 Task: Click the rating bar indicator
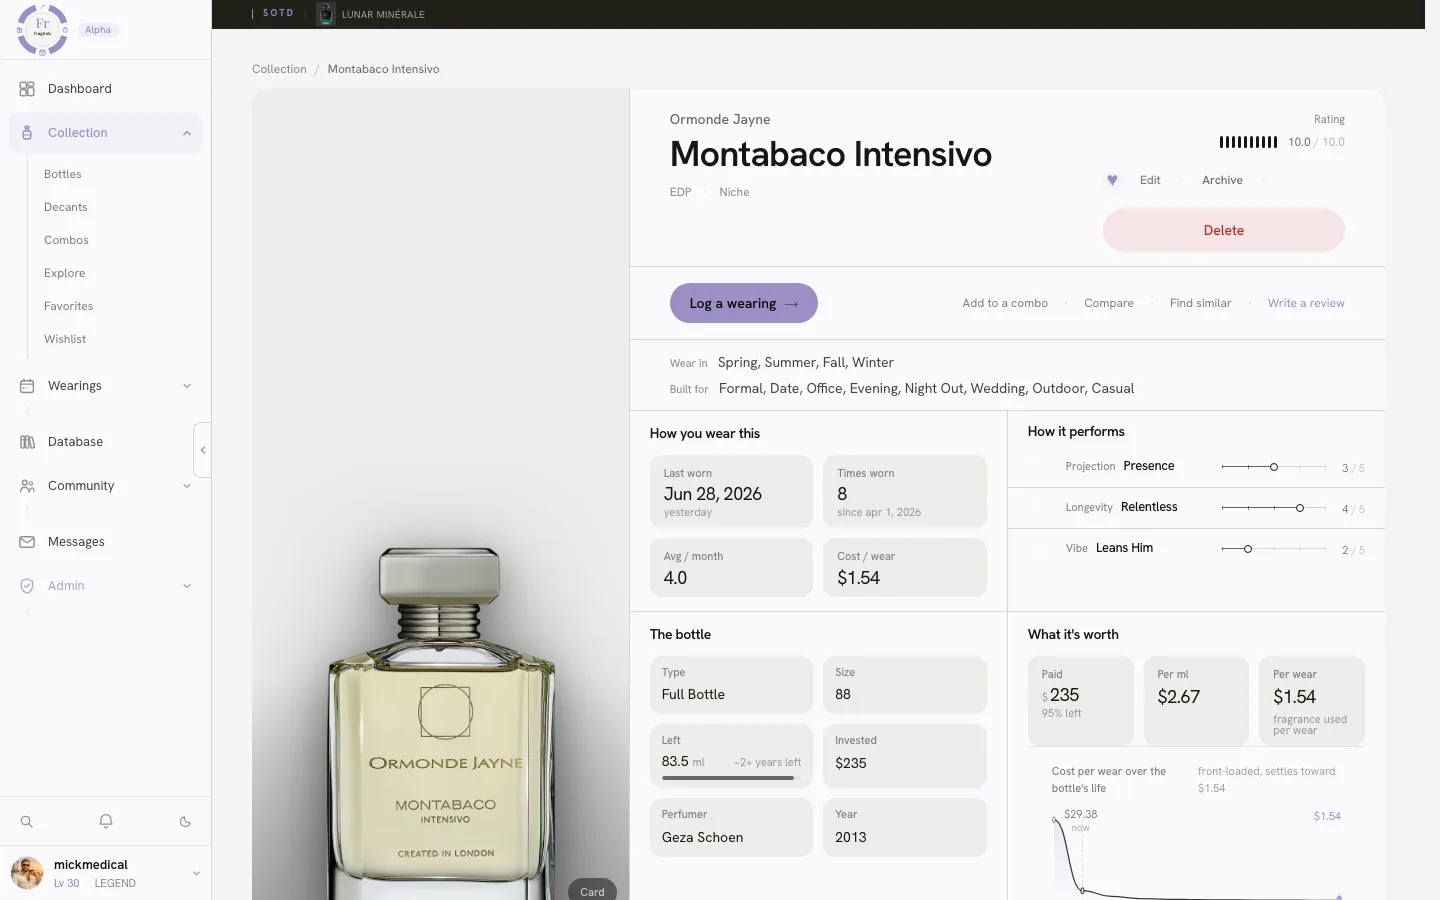1248,142
